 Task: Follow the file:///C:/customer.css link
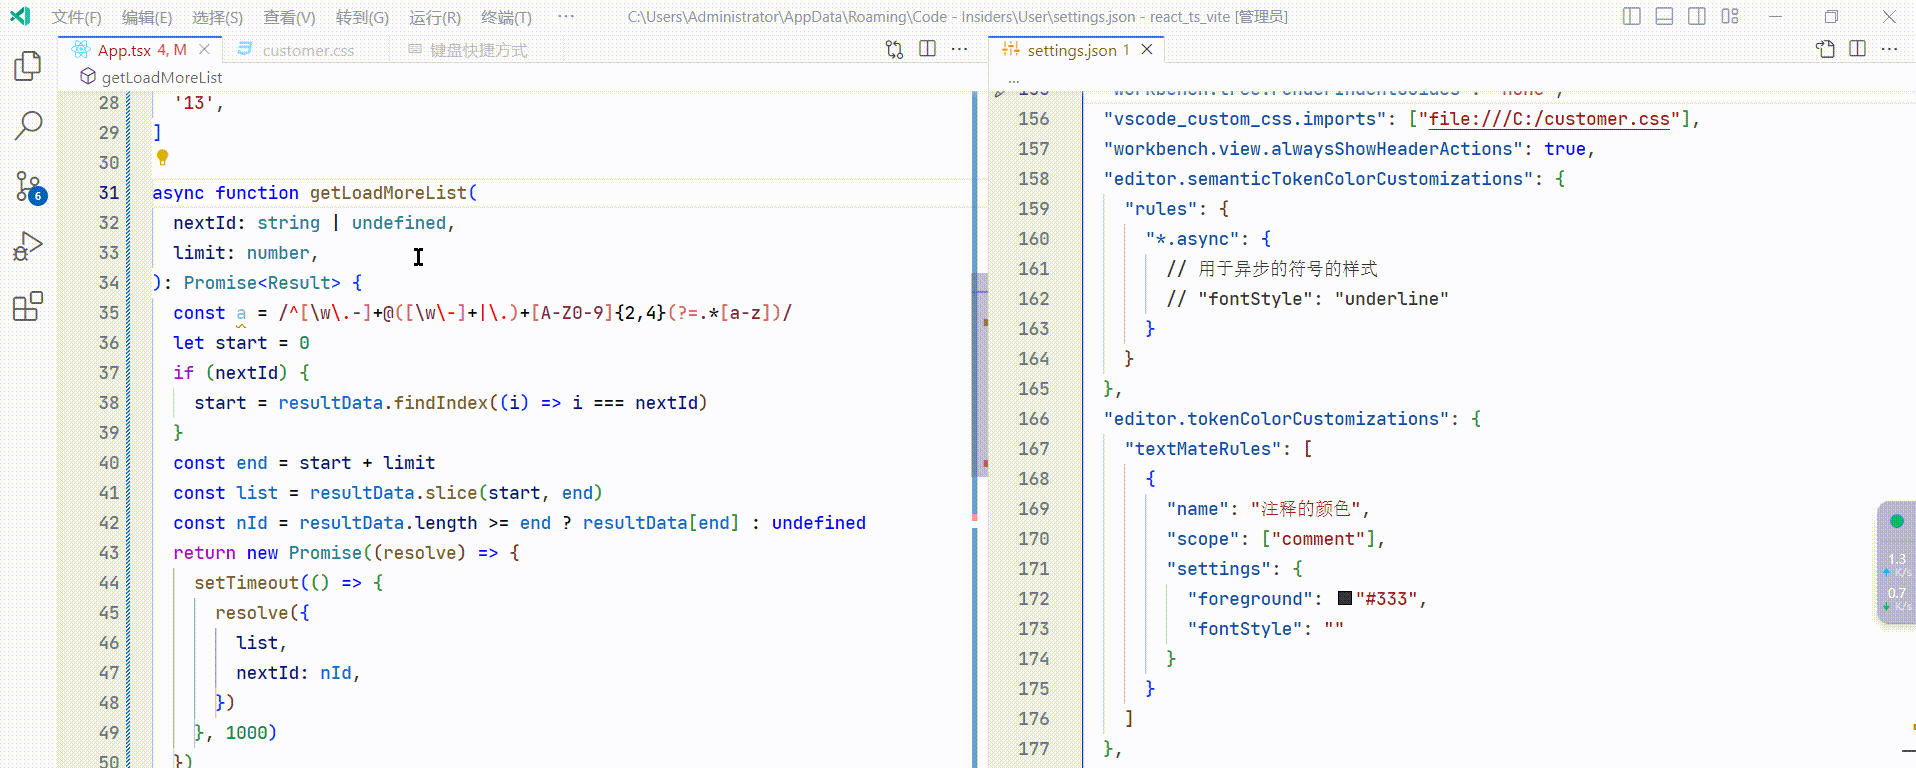pos(1549,119)
